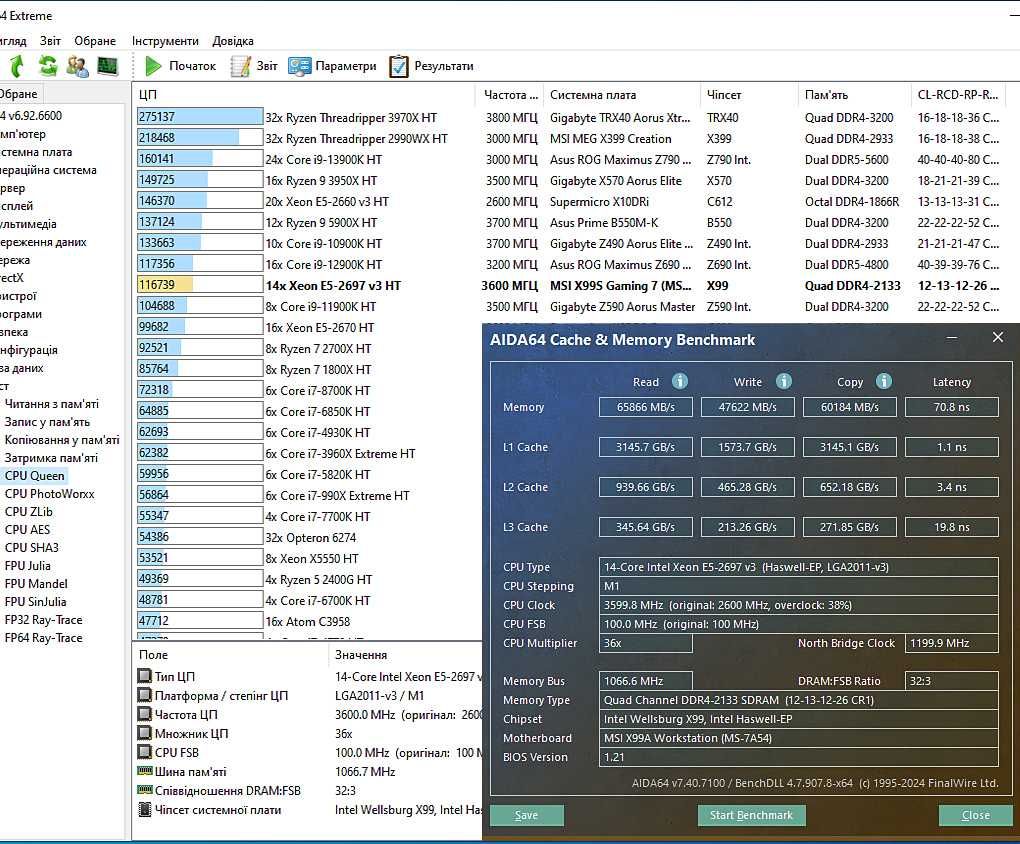Viewport: 1020px width, 844px height.
Task: Sort by Пам'ять column header
Action: click(854, 94)
